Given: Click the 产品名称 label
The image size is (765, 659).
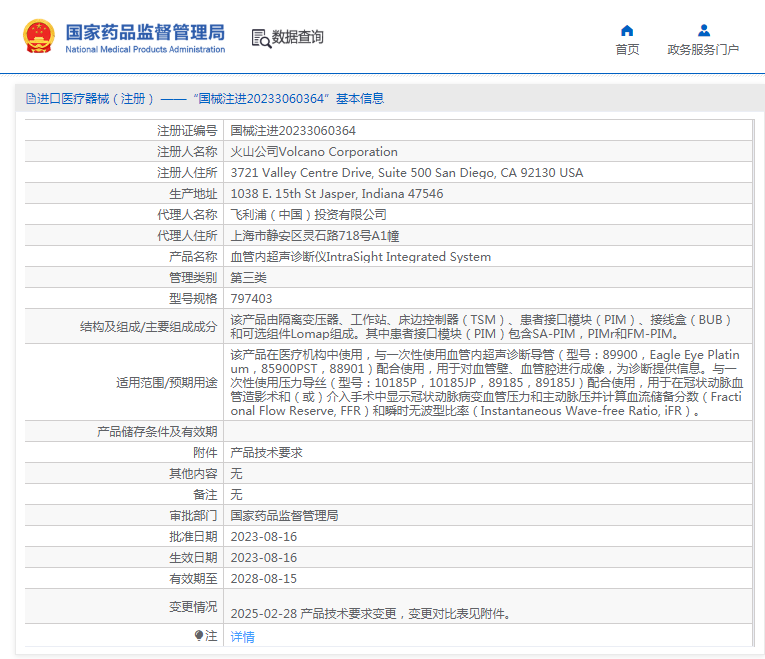Looking at the screenshot, I should (x=193, y=257).
